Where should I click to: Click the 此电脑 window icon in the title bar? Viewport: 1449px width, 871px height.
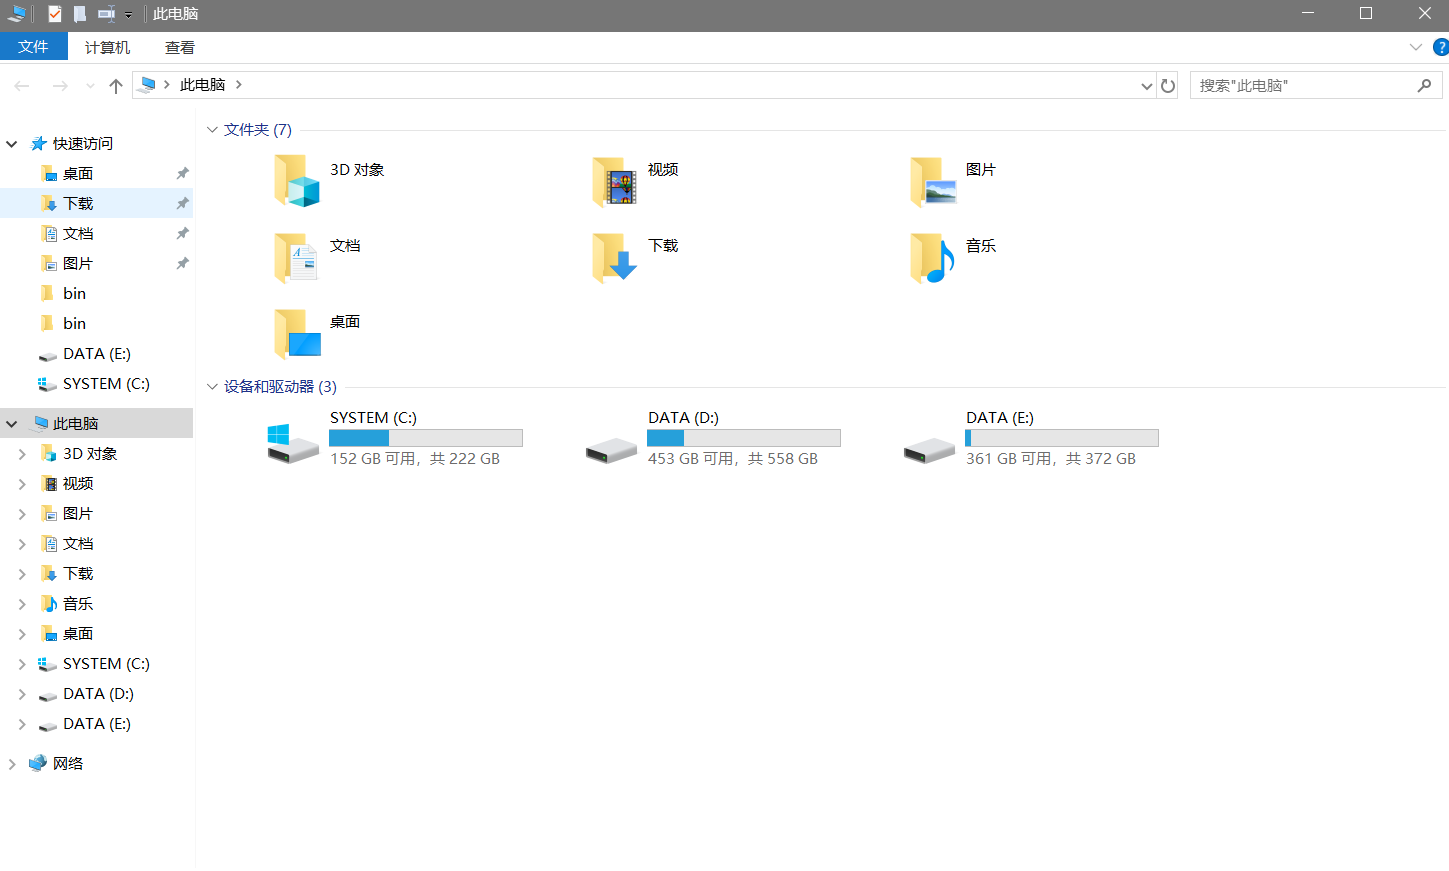17,14
